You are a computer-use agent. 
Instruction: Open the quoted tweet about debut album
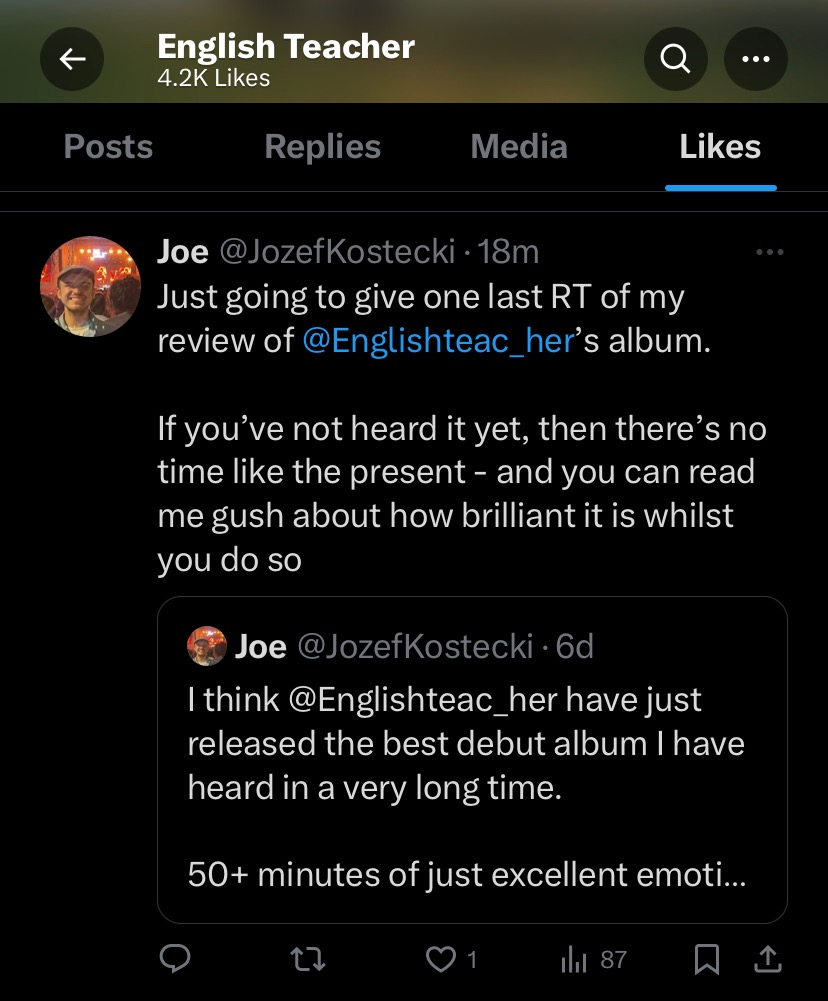pos(472,760)
